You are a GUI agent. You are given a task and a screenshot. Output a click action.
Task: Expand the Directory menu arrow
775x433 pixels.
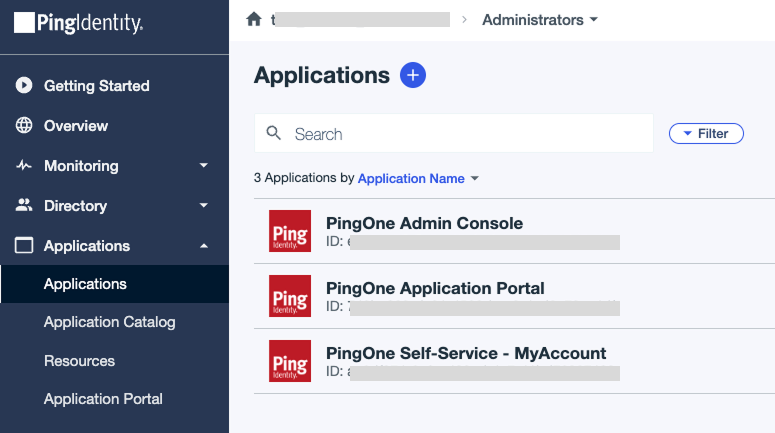point(204,205)
